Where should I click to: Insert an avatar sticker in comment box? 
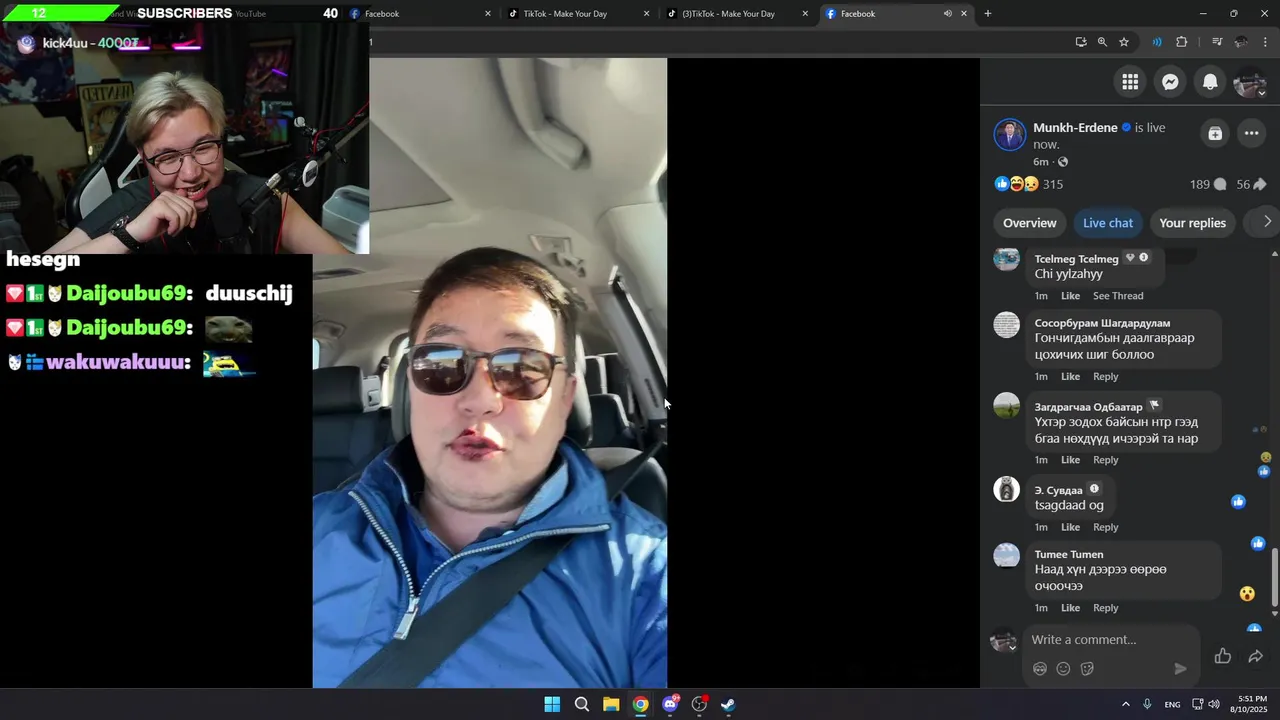1040,669
